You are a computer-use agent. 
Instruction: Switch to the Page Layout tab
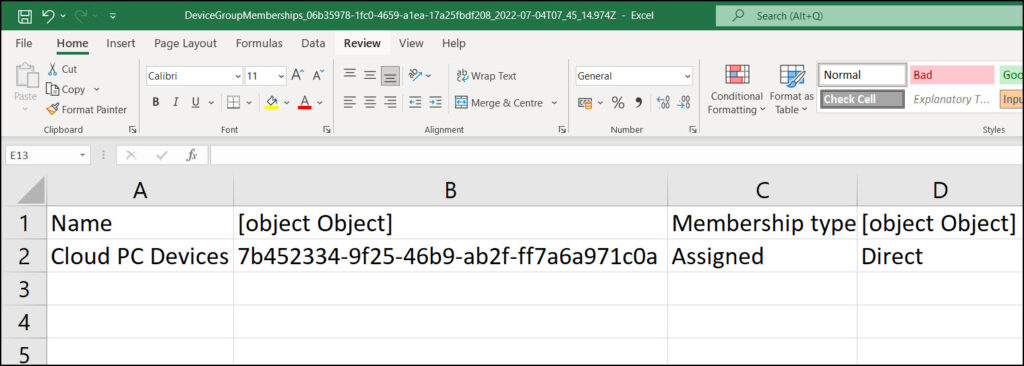185,43
